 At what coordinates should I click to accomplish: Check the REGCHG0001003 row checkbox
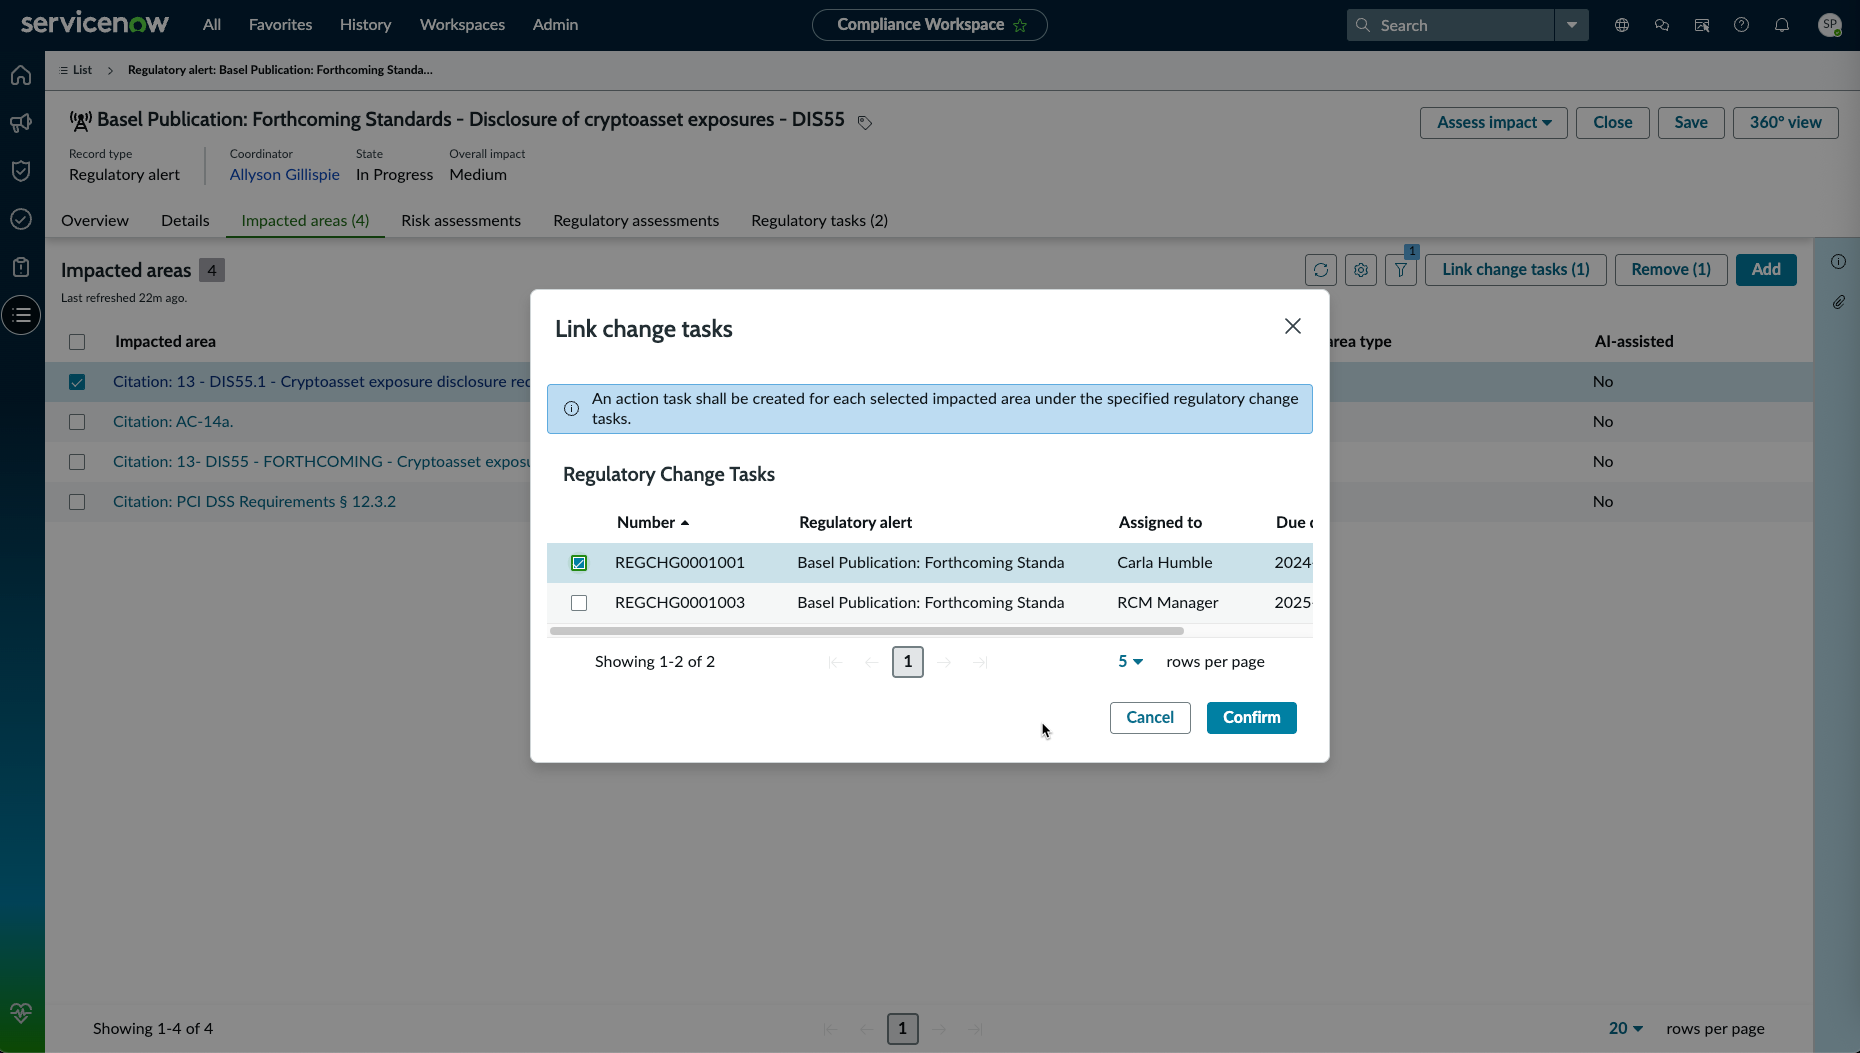coord(579,603)
